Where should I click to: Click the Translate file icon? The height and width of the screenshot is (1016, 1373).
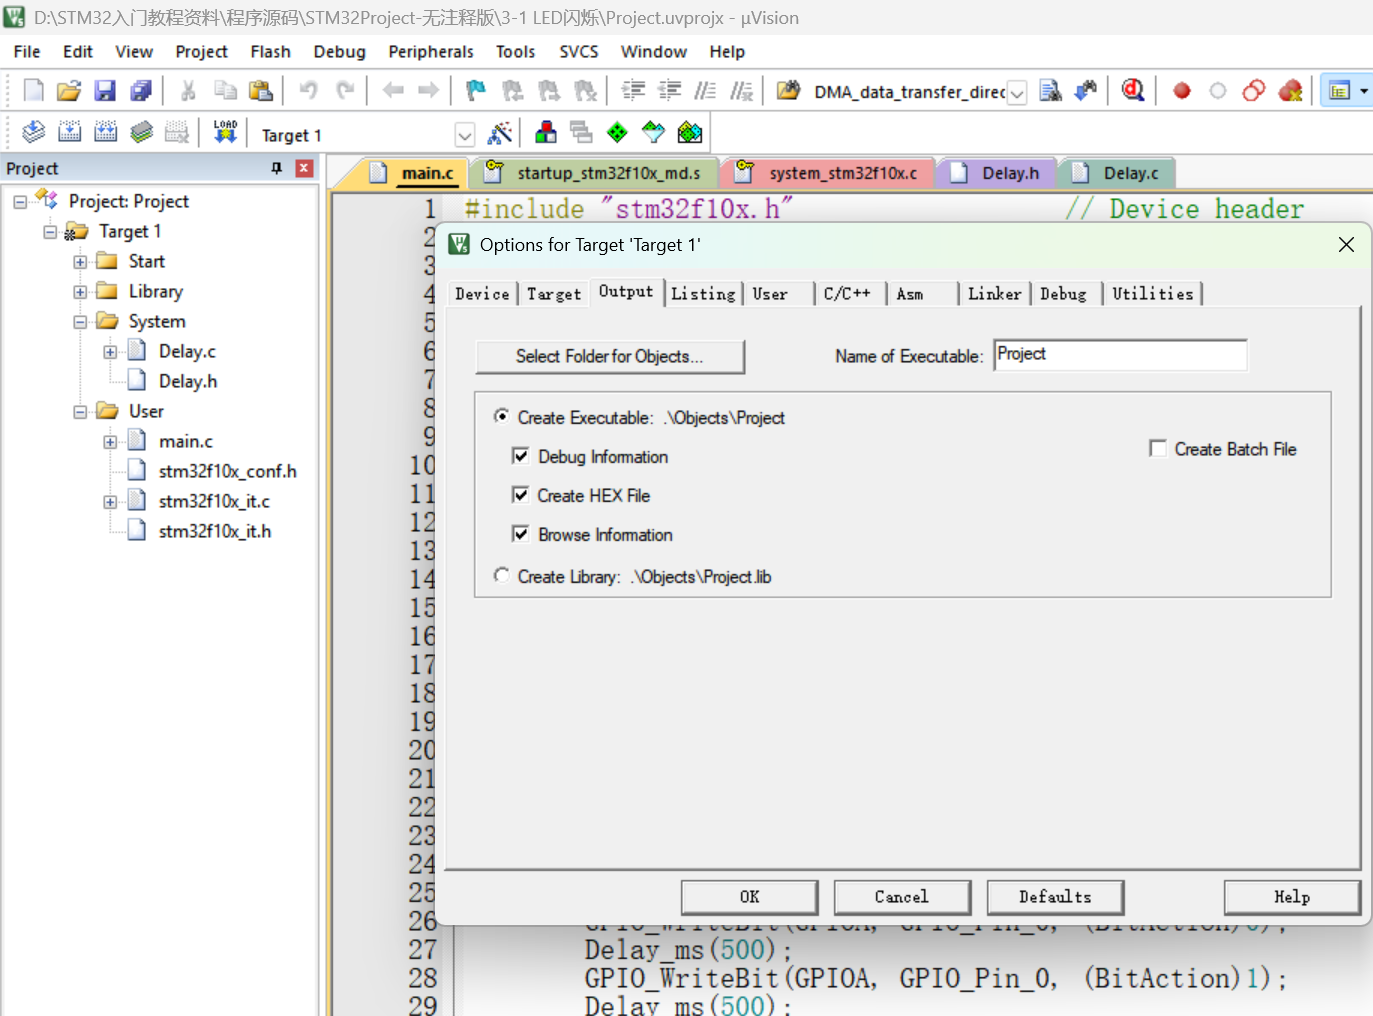pyautogui.click(x=33, y=132)
